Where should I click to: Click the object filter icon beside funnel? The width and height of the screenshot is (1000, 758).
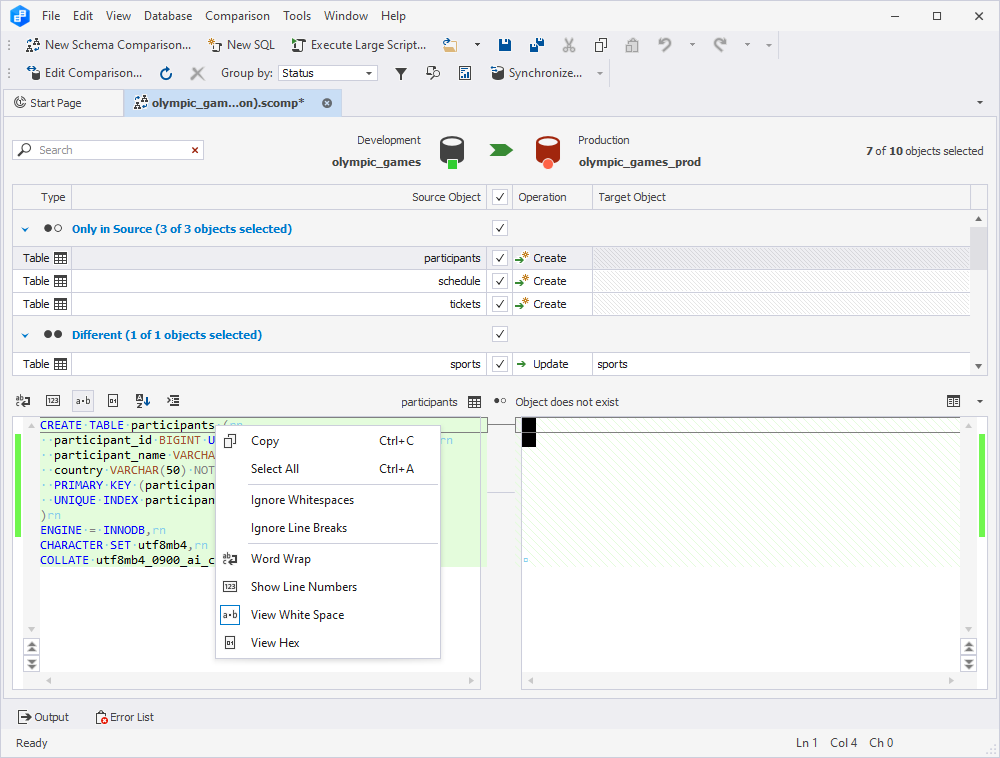coord(433,73)
